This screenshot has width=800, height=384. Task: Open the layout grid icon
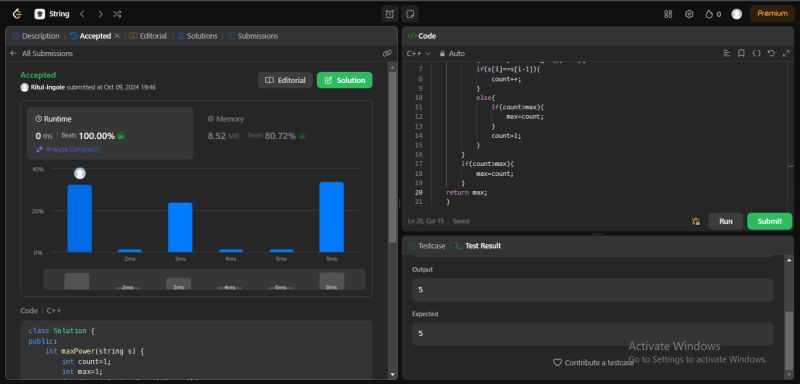[x=668, y=14]
